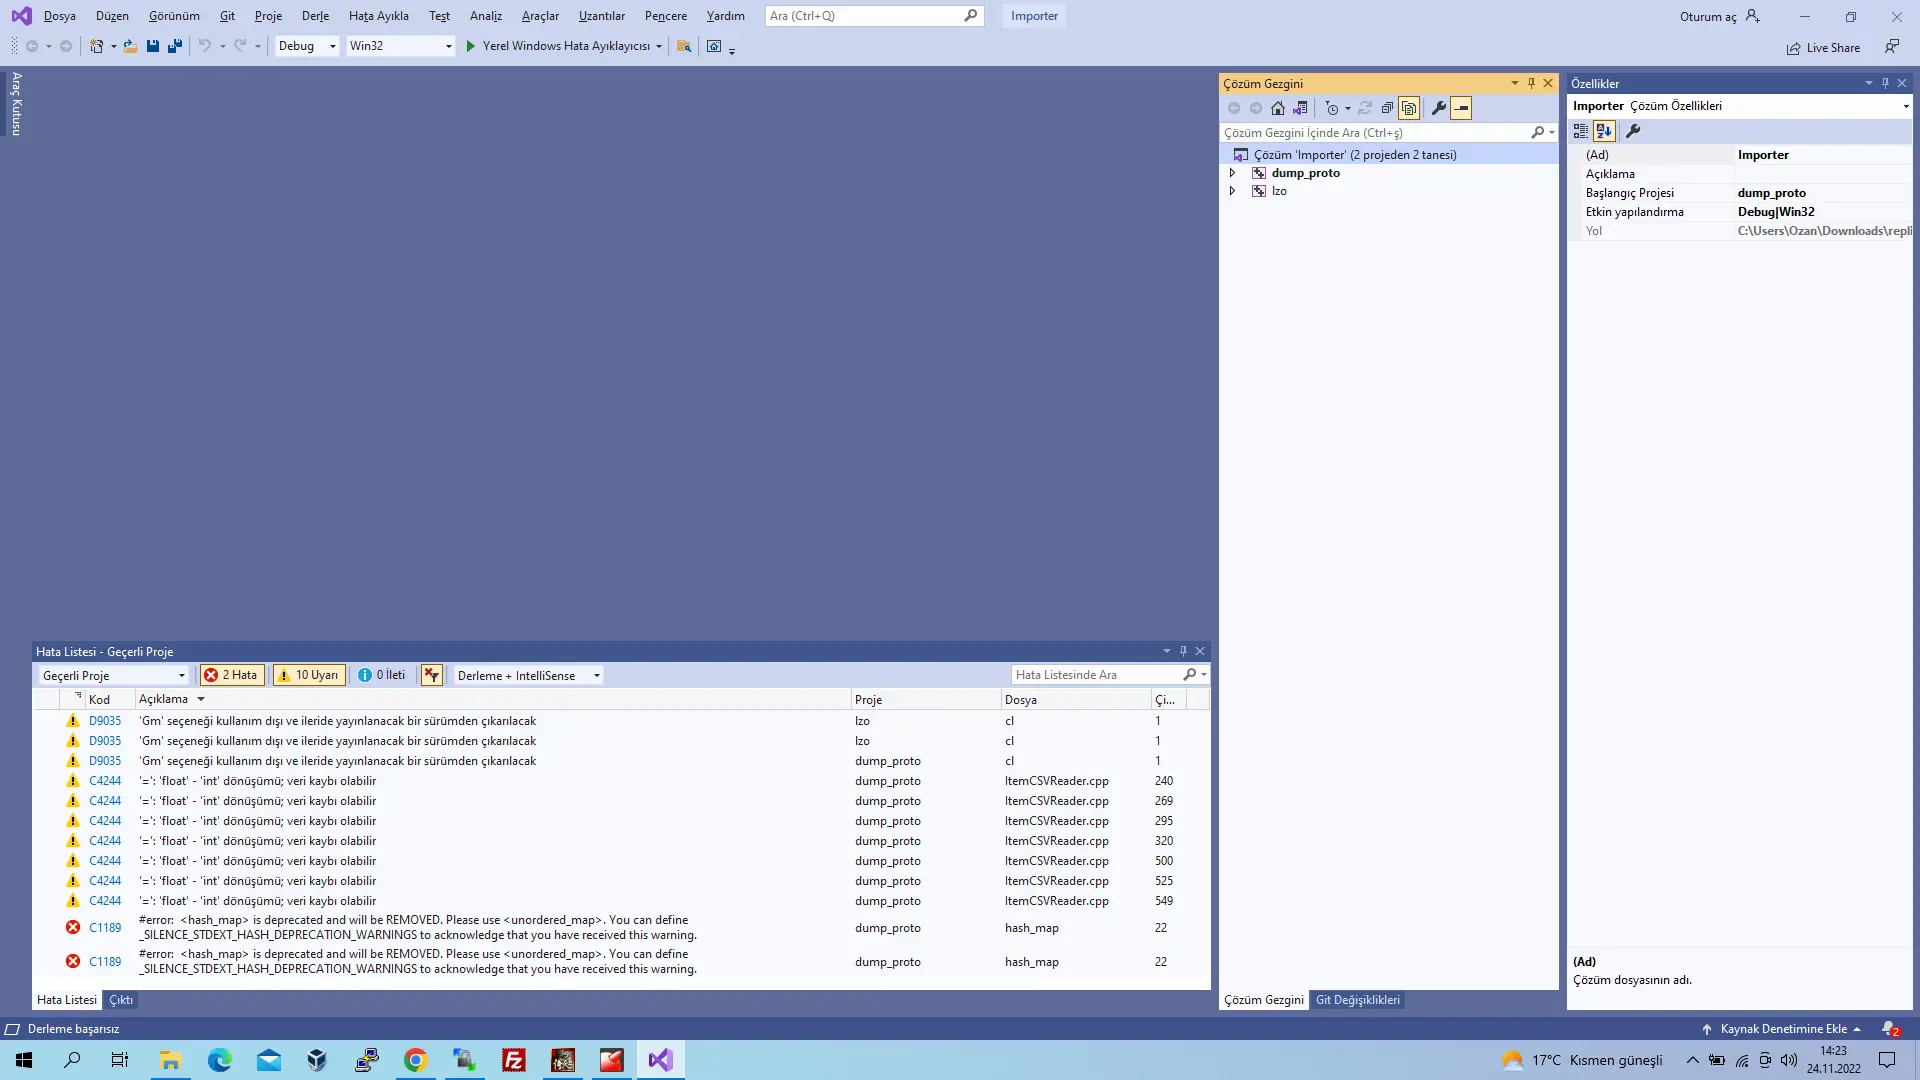Click the Home icon in Solution Explorer

click(x=1277, y=108)
